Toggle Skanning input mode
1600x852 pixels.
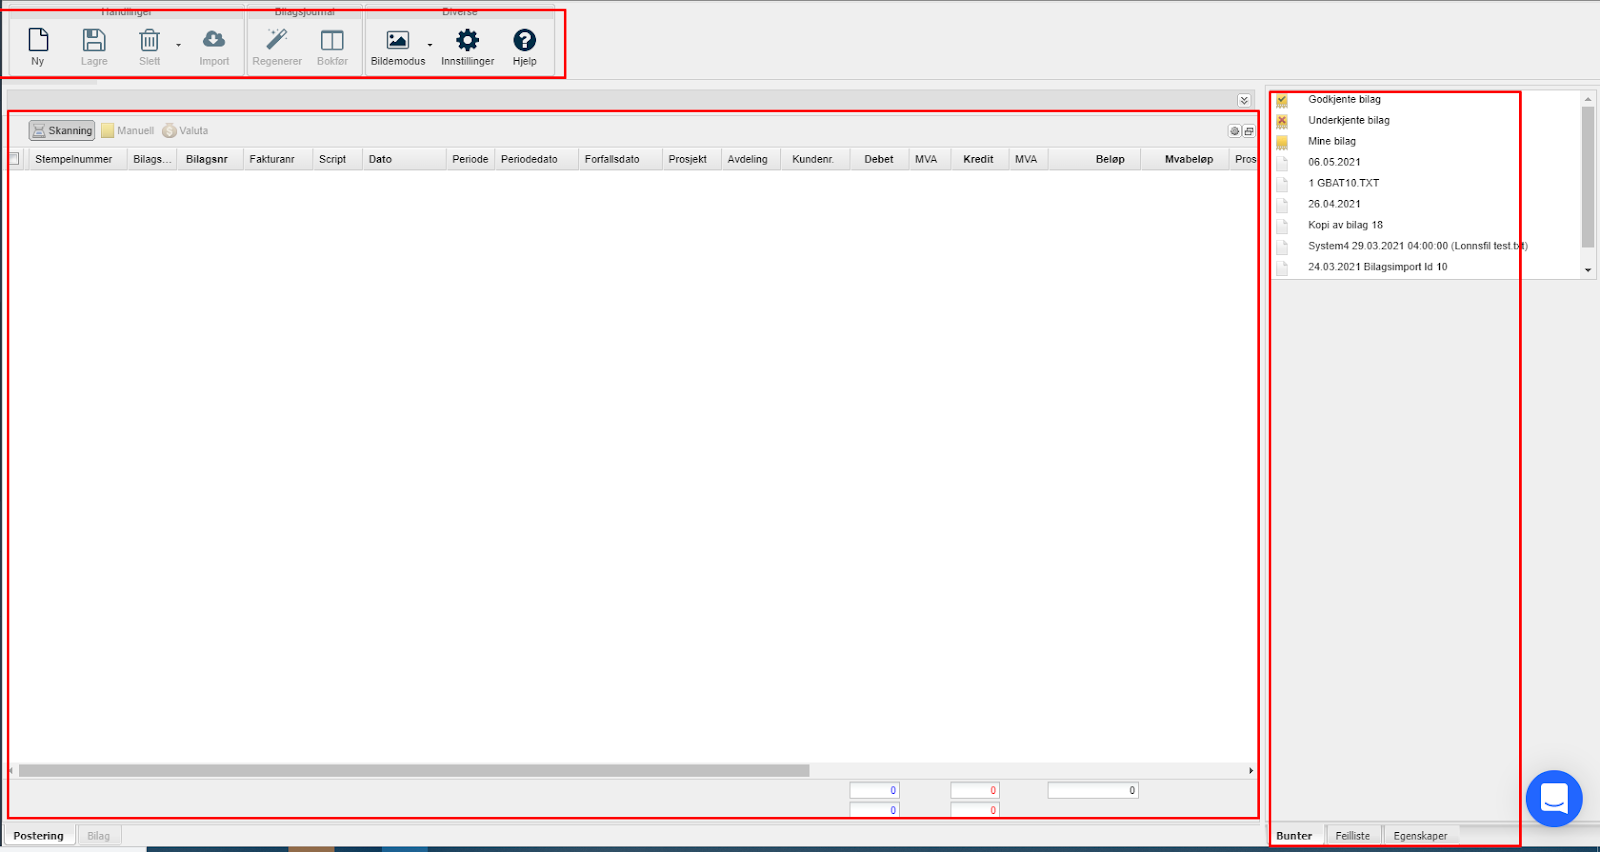62,131
